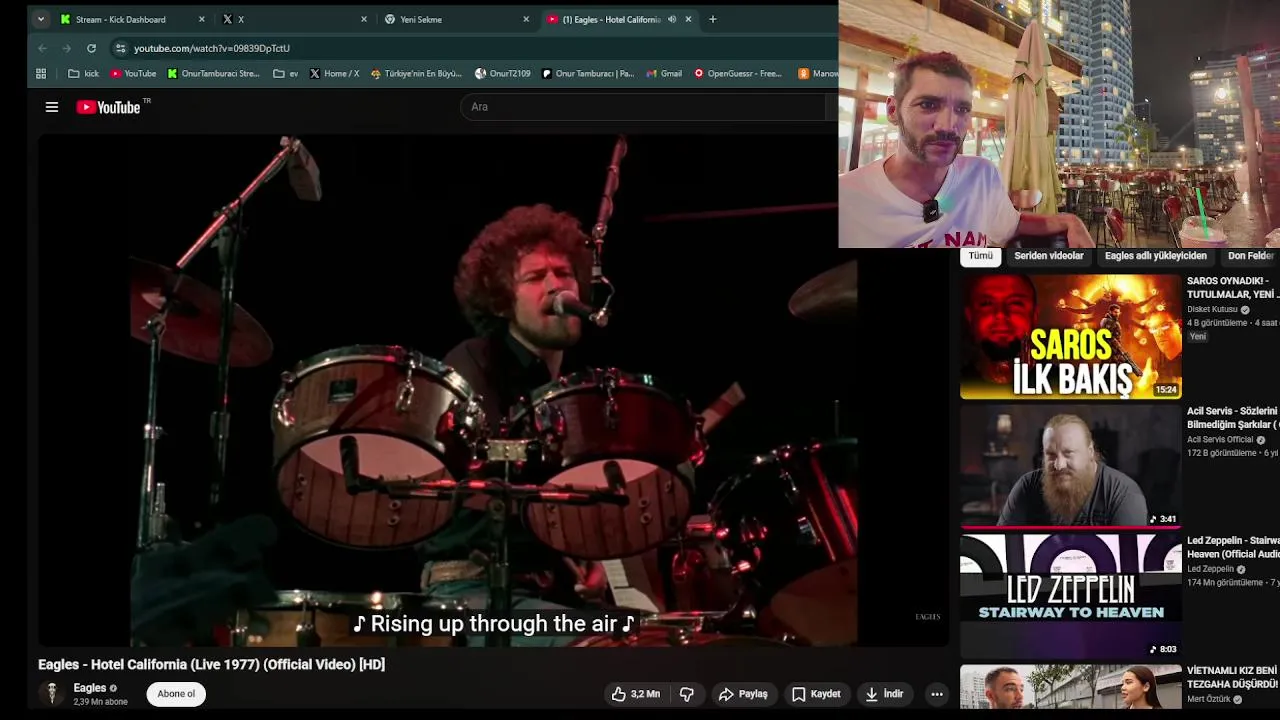The width and height of the screenshot is (1280, 720).
Task: Open site information icon in address bar
Action: 120,48
